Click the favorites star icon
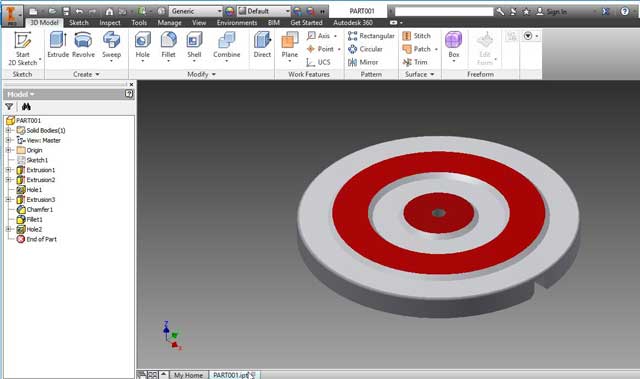The width and height of the screenshot is (640, 379). coord(526,11)
